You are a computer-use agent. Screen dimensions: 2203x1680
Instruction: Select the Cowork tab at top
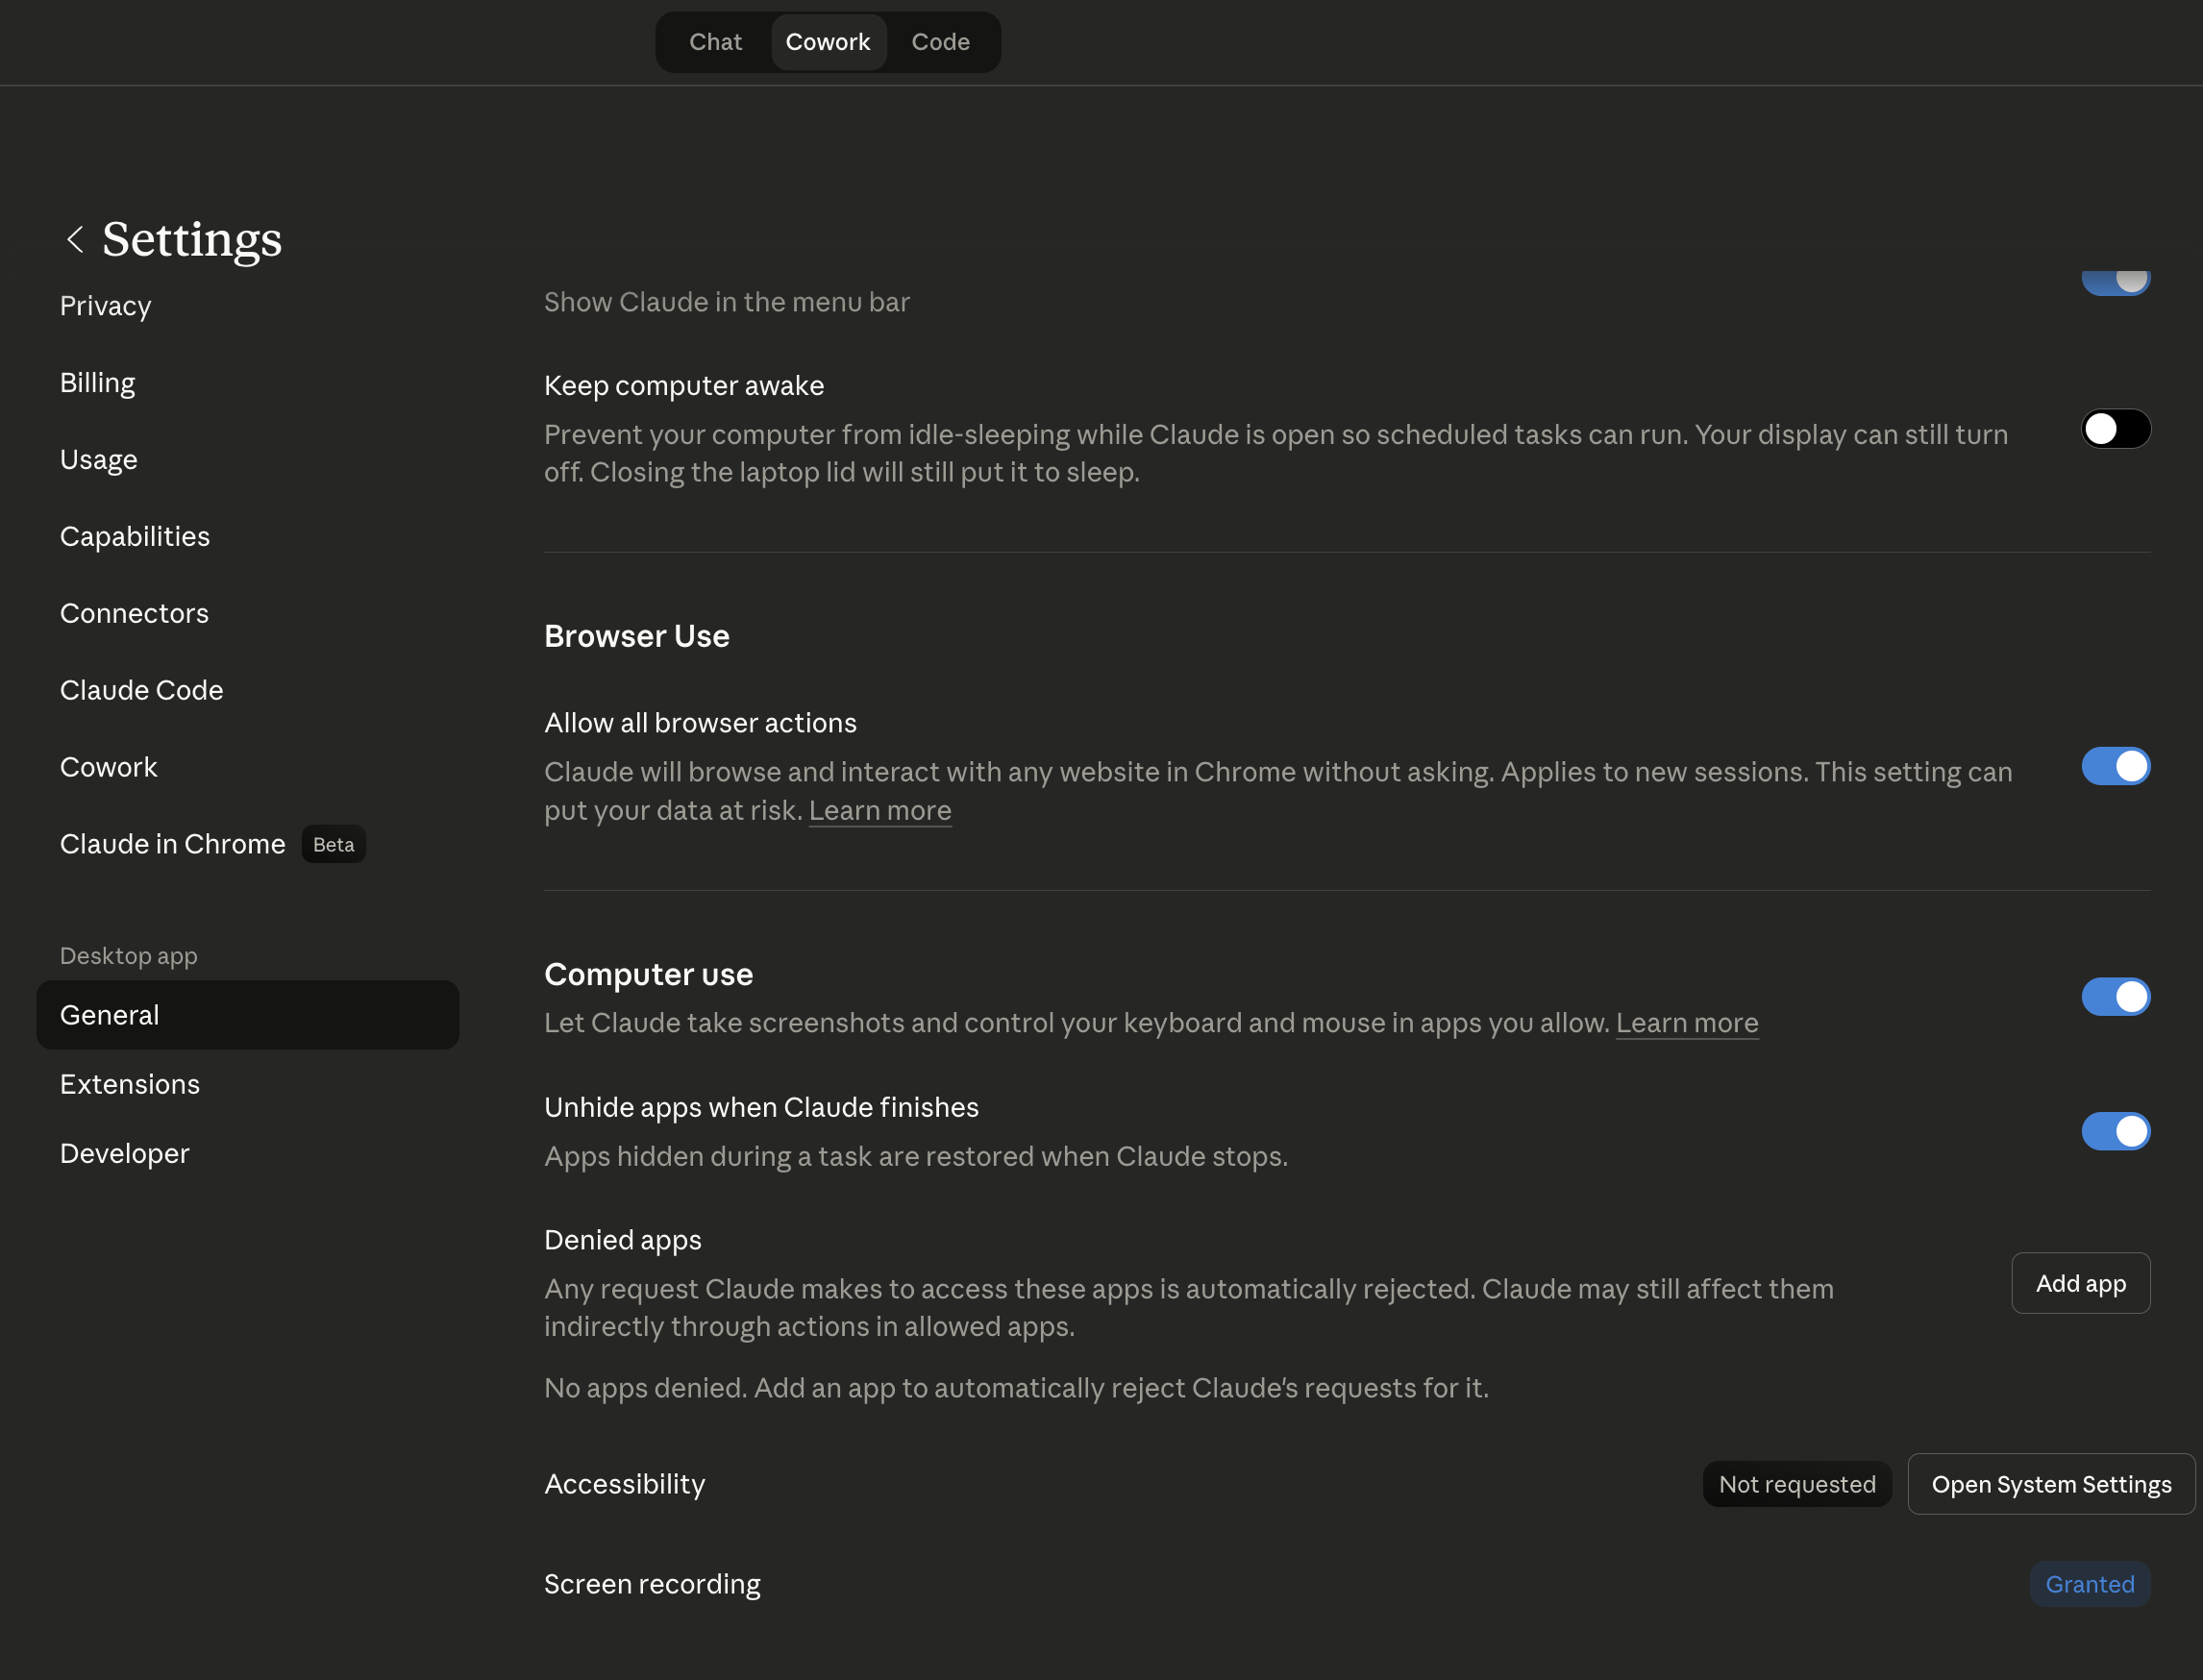pyautogui.click(x=827, y=42)
